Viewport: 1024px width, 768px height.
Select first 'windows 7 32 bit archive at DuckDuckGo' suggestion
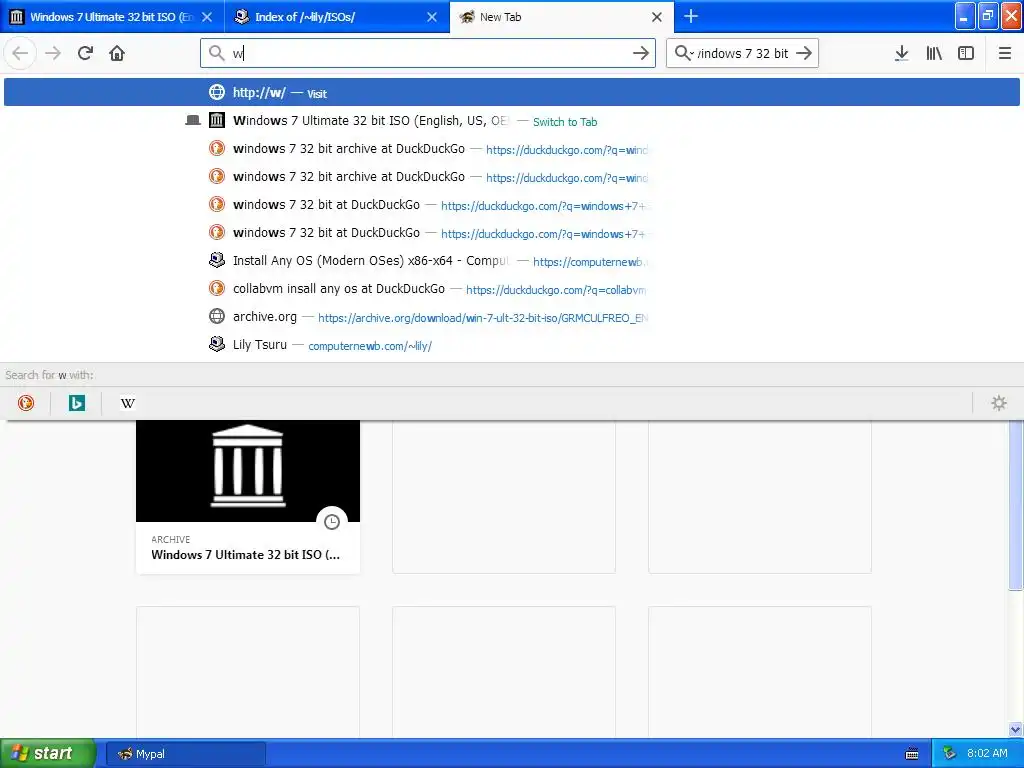click(x=511, y=148)
